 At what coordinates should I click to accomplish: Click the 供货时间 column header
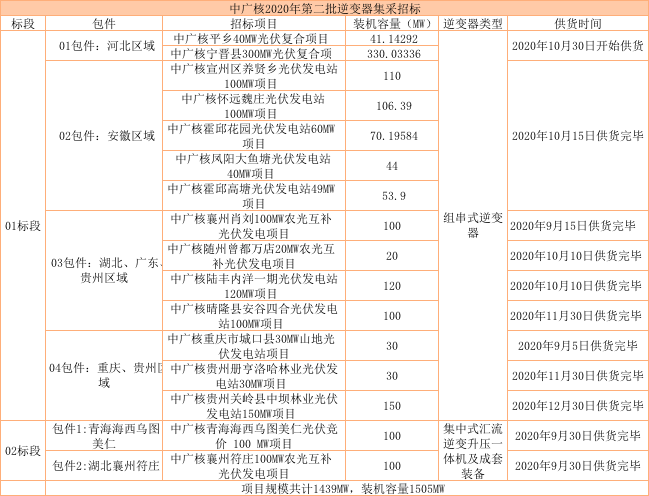pyautogui.click(x=578, y=24)
